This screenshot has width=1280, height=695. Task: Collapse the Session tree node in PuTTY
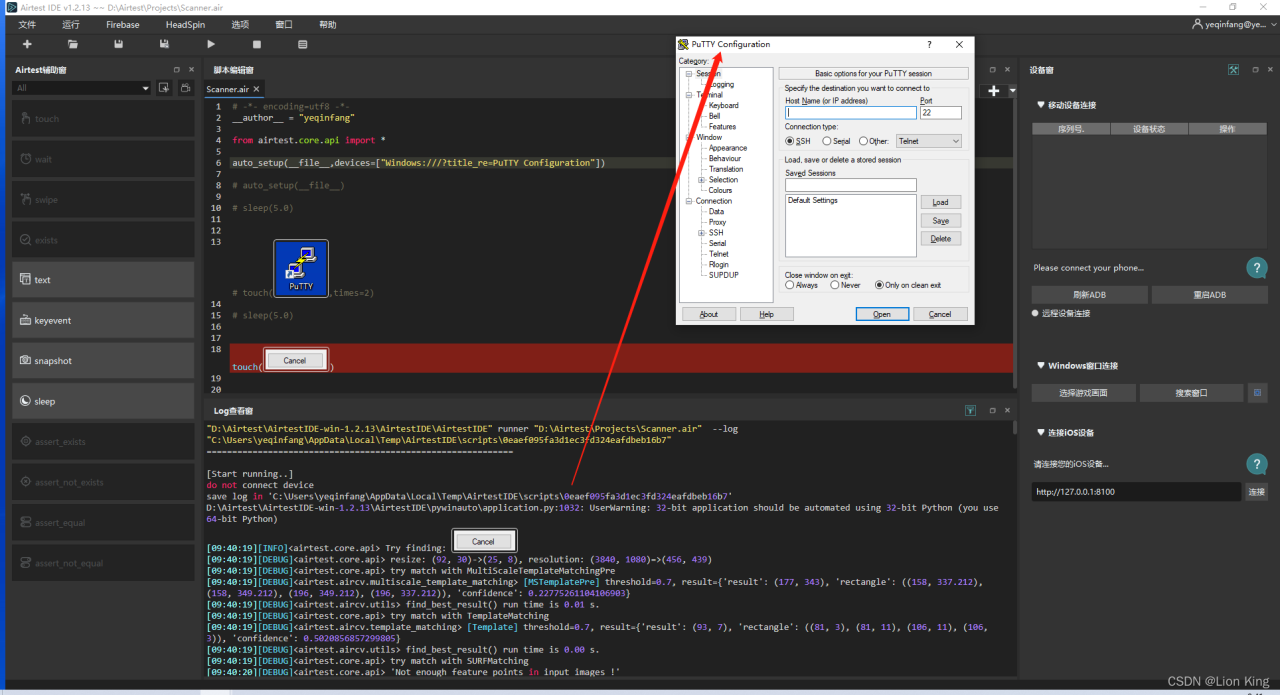[x=688, y=74]
